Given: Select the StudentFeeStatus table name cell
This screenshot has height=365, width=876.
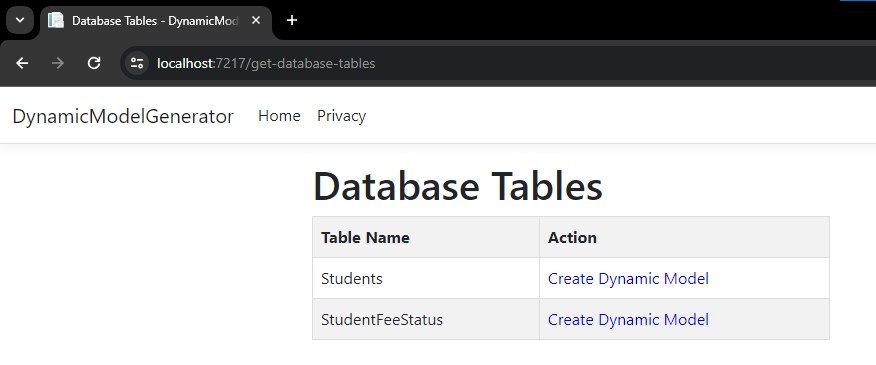Looking at the screenshot, I should coord(426,319).
